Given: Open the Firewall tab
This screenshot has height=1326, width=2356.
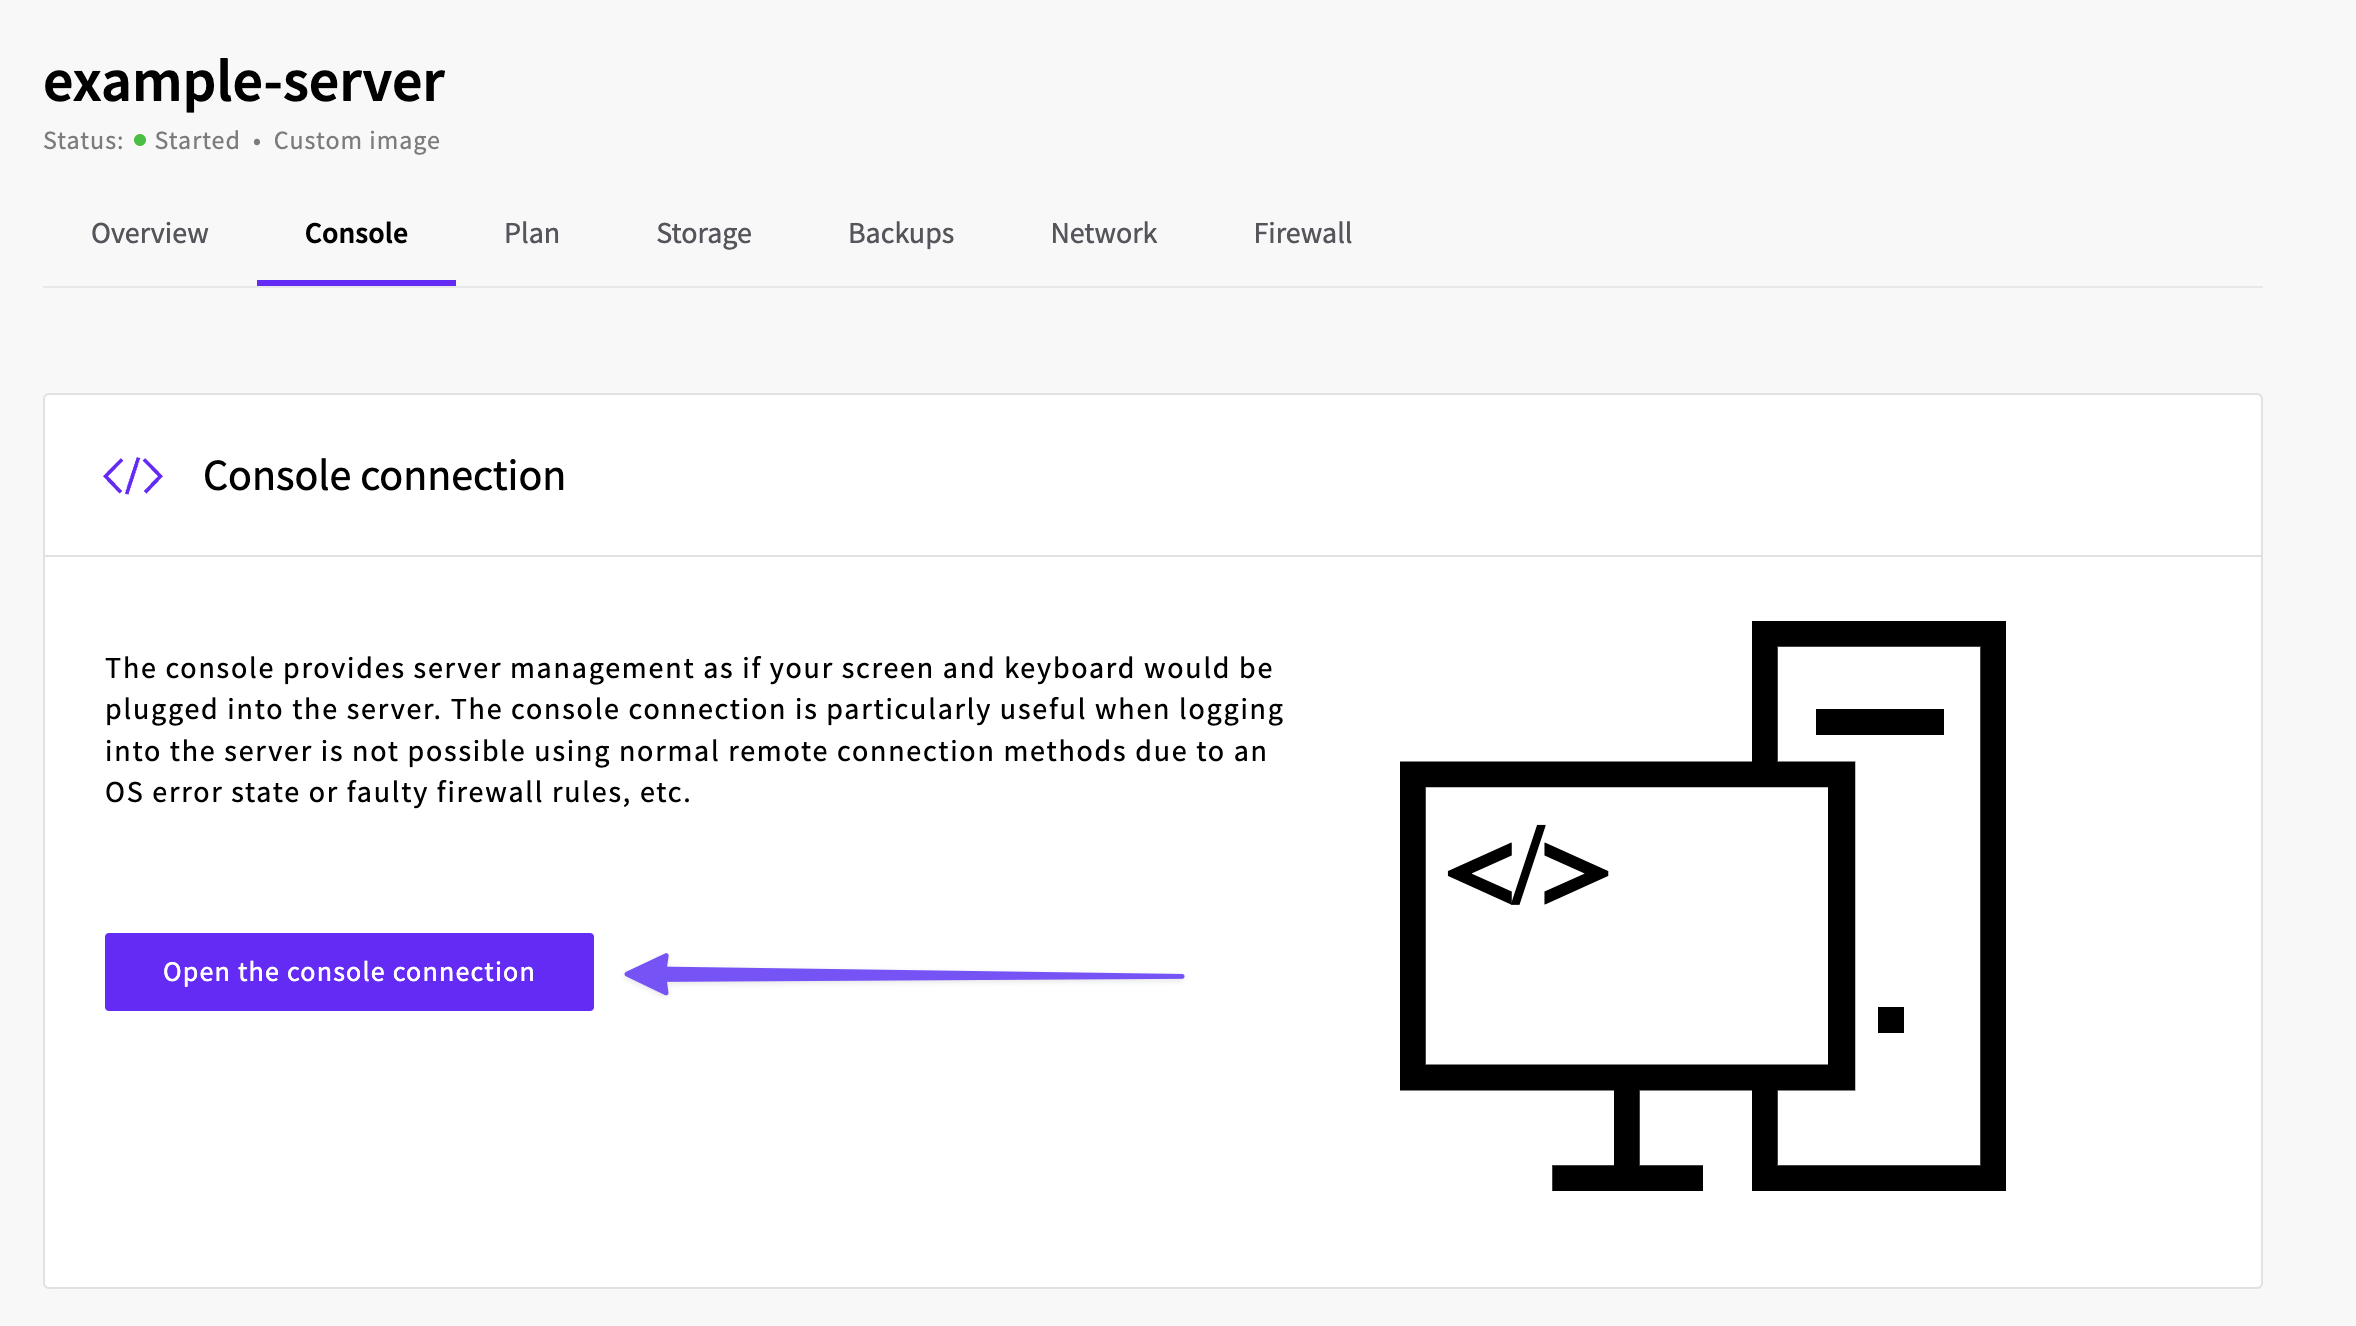Looking at the screenshot, I should (x=1302, y=233).
